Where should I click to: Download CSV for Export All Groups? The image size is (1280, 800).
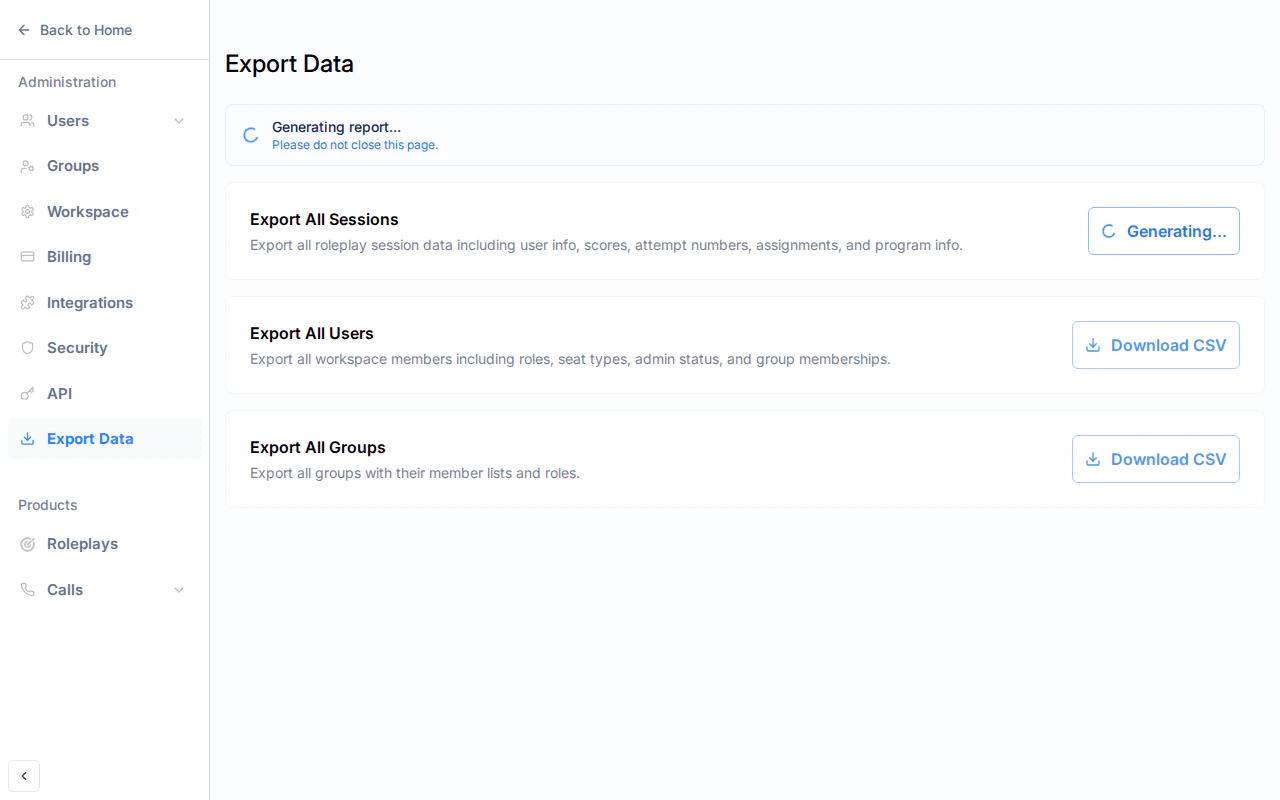coord(1155,459)
